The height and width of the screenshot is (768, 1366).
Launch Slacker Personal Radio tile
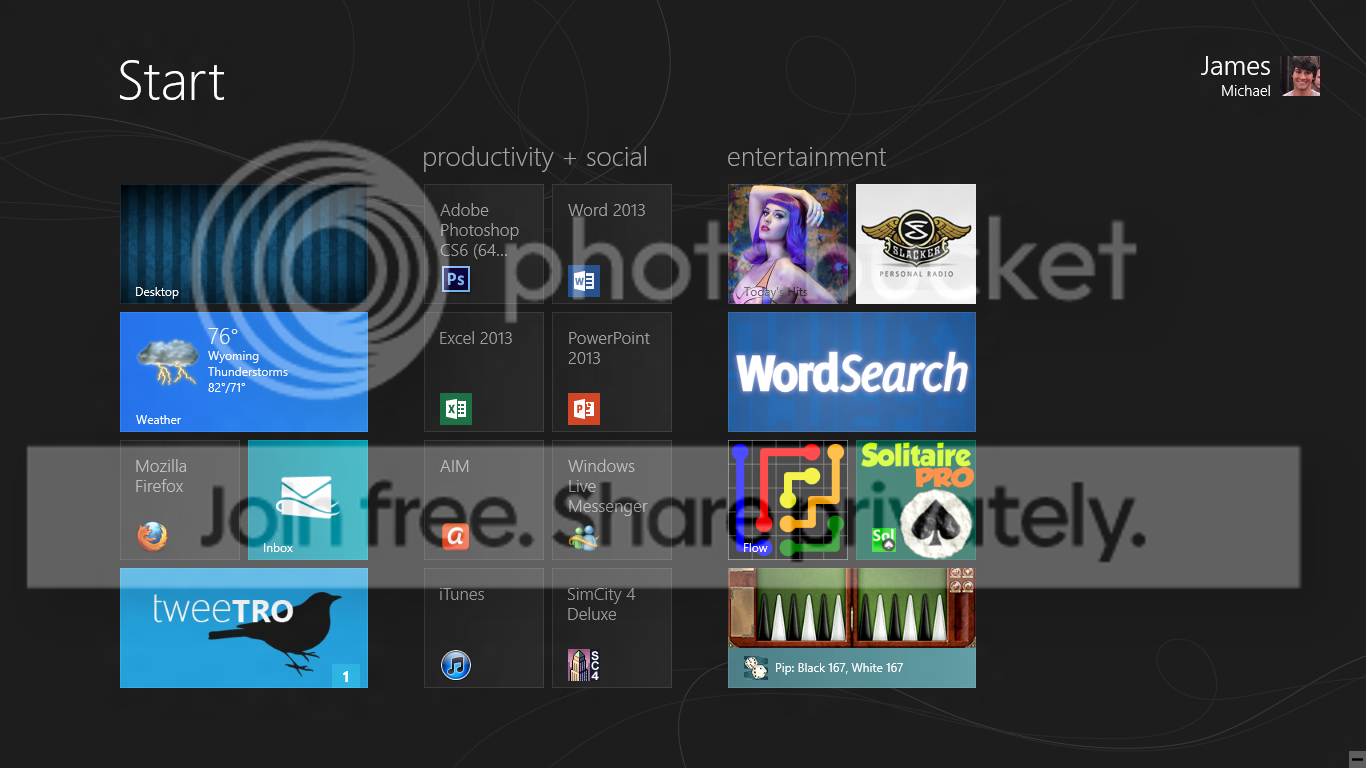click(916, 244)
